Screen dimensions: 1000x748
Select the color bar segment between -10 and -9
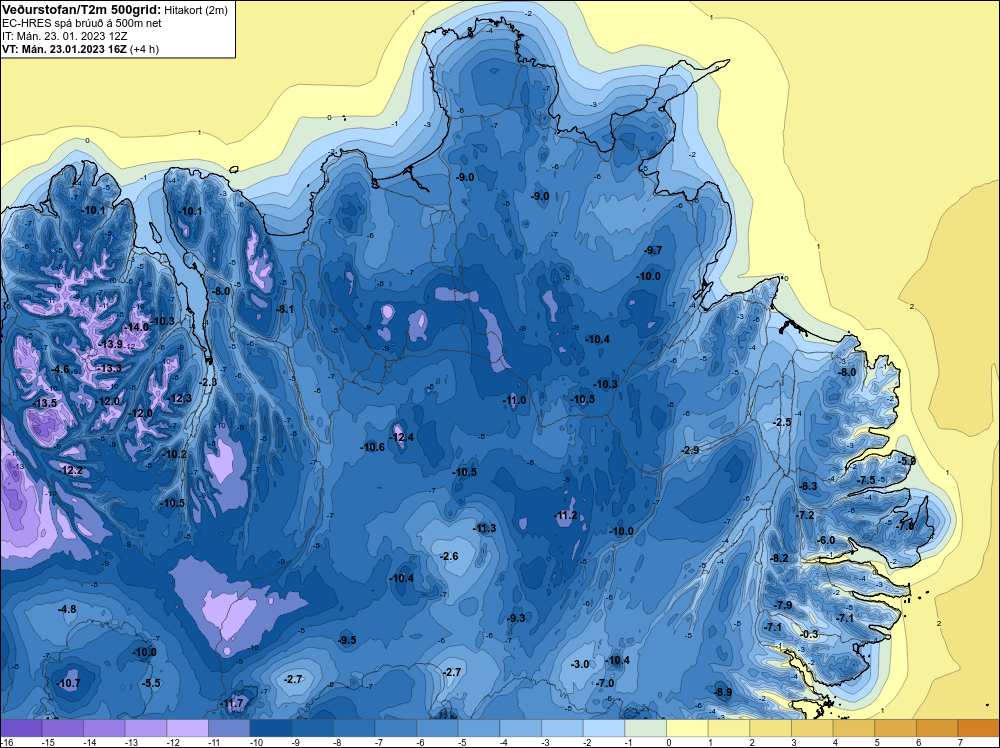coord(271,728)
